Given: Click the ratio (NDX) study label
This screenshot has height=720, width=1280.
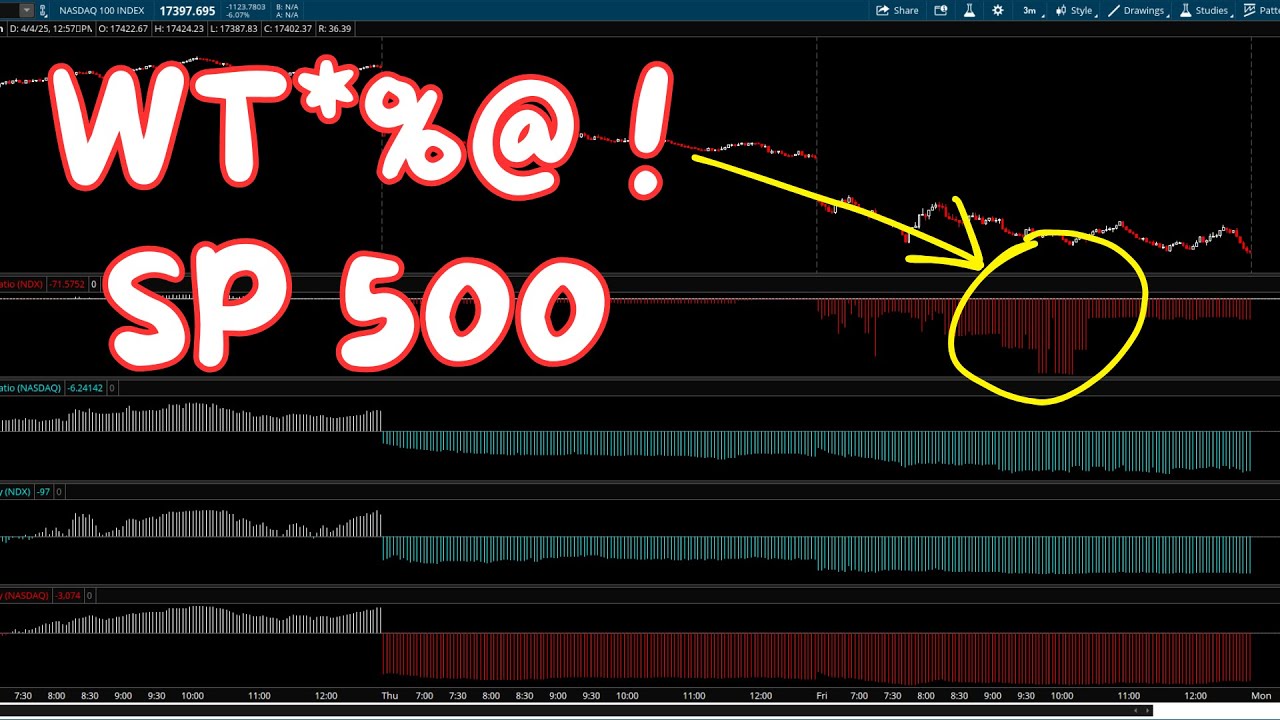Looking at the screenshot, I should pyautogui.click(x=23, y=284).
